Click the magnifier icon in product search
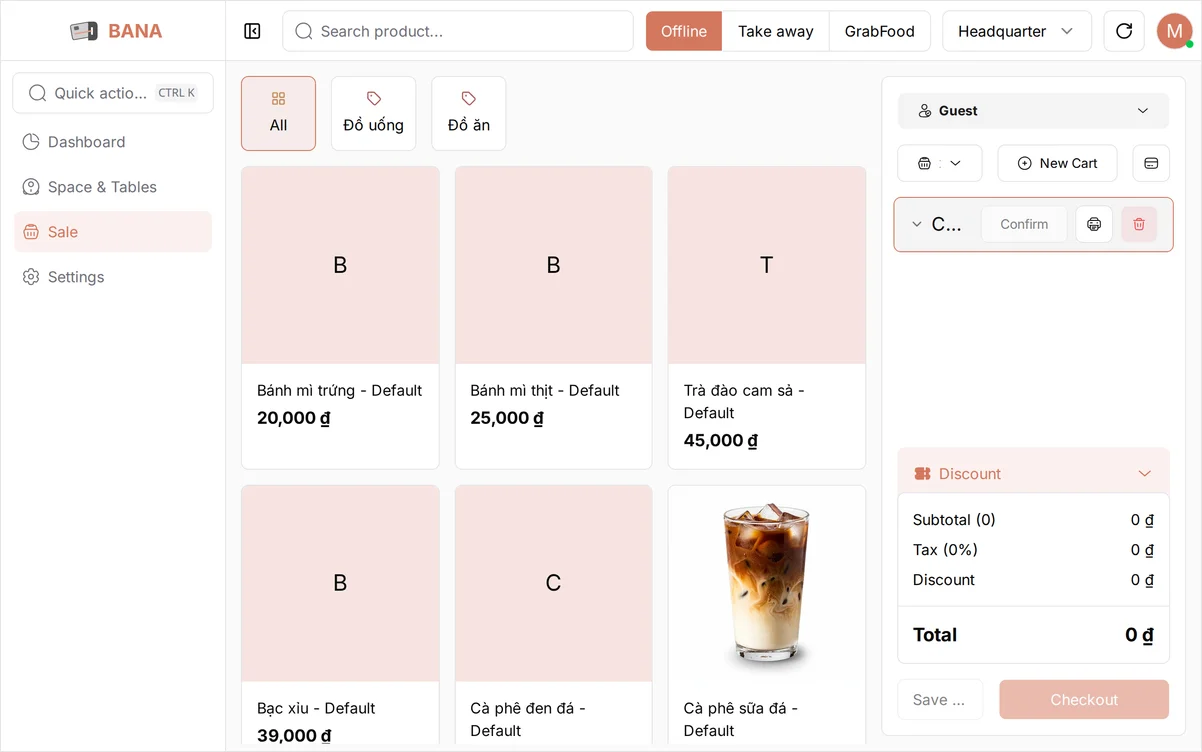Viewport: 1202px width, 752px height. (304, 31)
